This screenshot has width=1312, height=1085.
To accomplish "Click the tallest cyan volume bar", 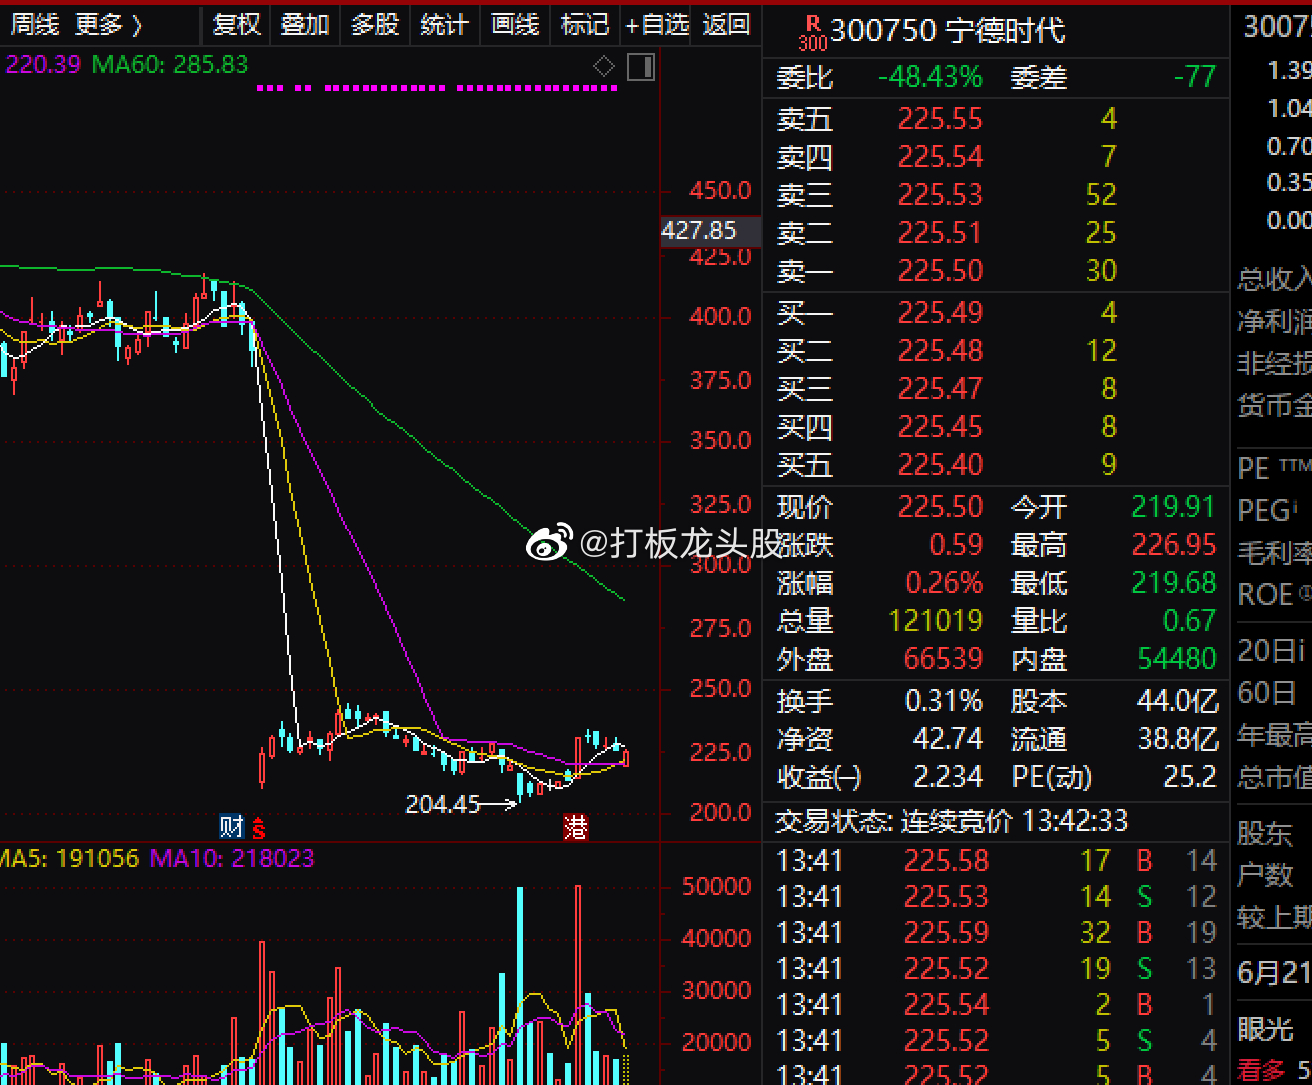I will [520, 985].
